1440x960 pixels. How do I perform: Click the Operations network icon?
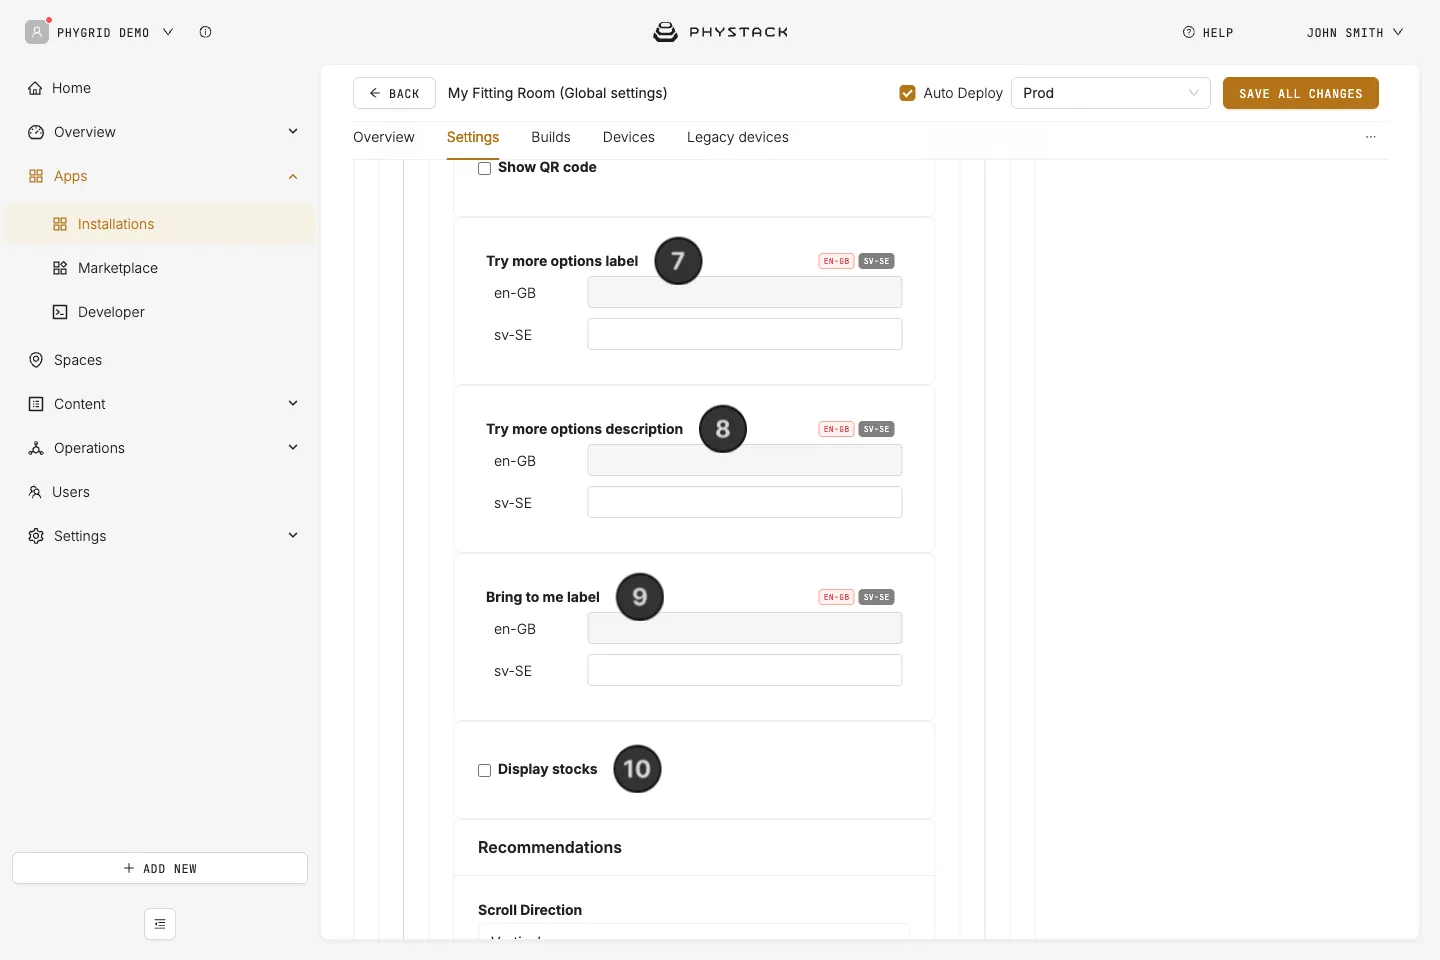click(36, 448)
